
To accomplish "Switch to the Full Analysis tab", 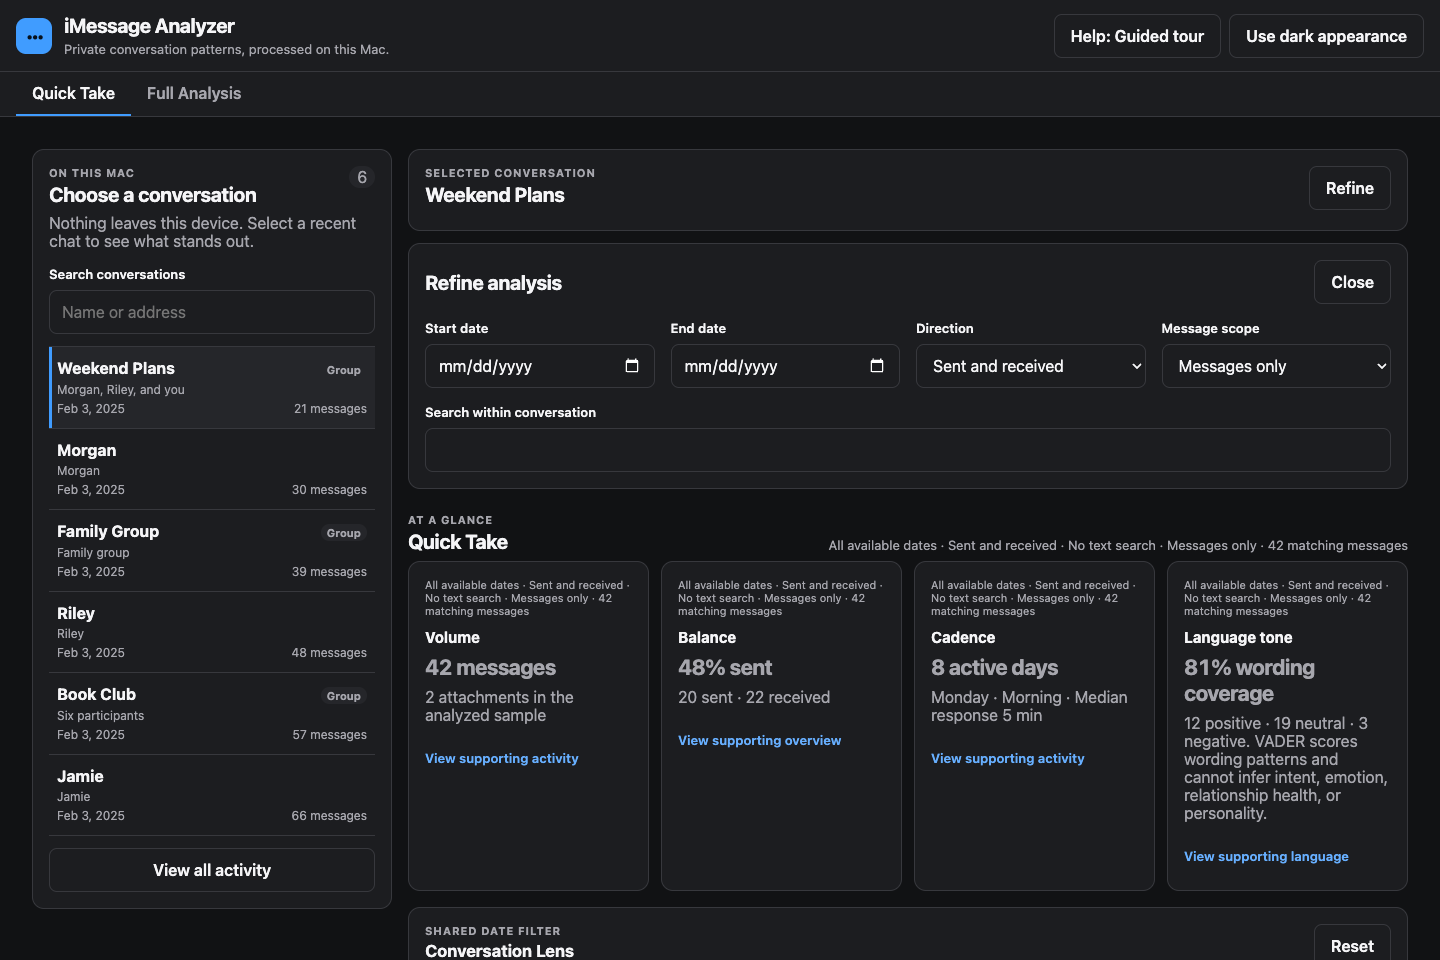I will (x=194, y=93).
